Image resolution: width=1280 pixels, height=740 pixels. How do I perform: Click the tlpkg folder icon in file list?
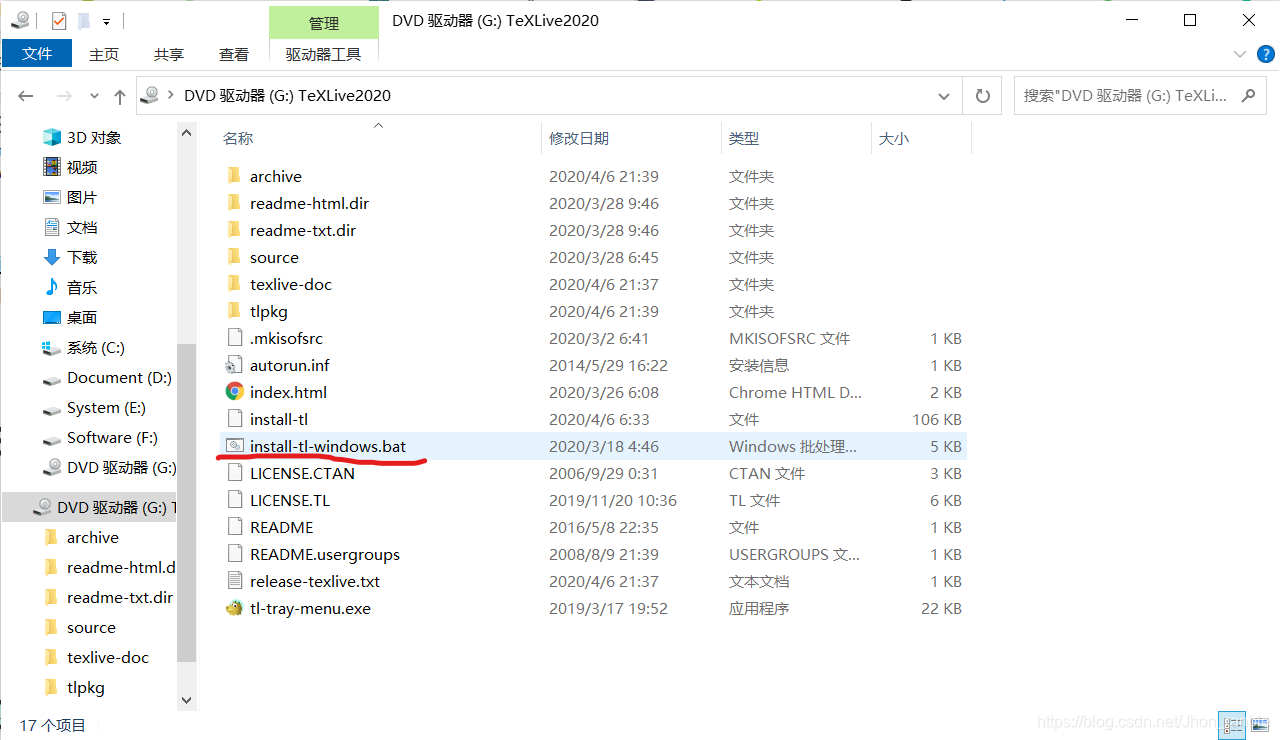(x=234, y=311)
